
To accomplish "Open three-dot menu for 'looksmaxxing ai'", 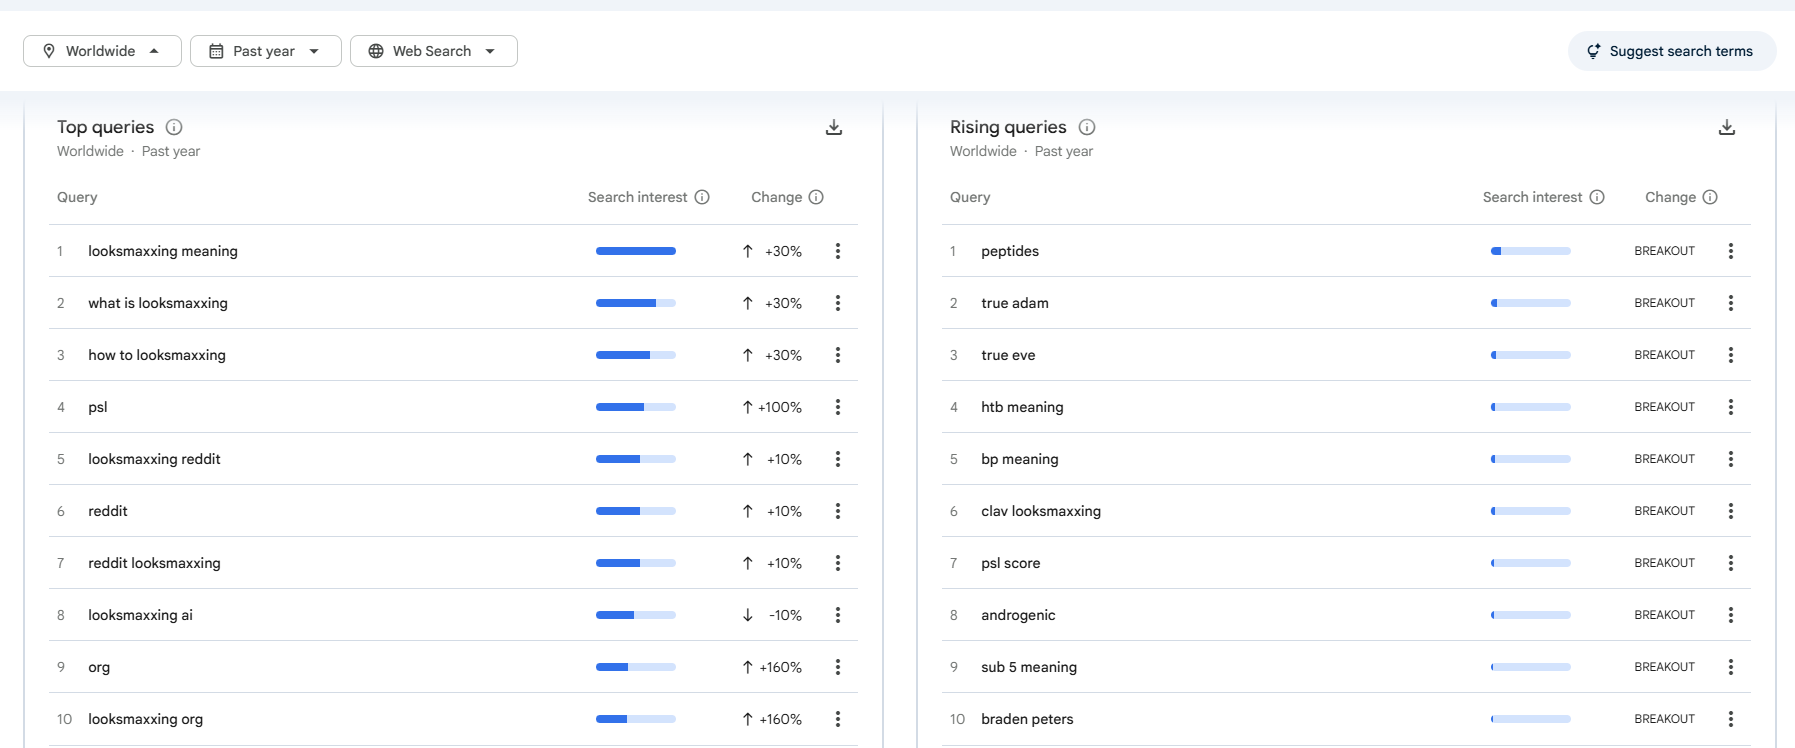I will click(x=838, y=615).
